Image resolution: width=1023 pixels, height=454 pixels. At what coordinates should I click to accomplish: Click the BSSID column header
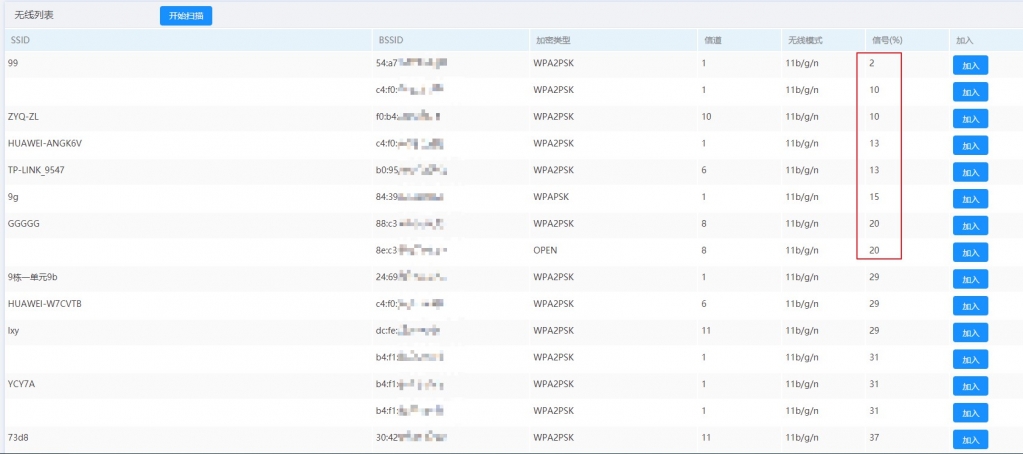[390, 40]
